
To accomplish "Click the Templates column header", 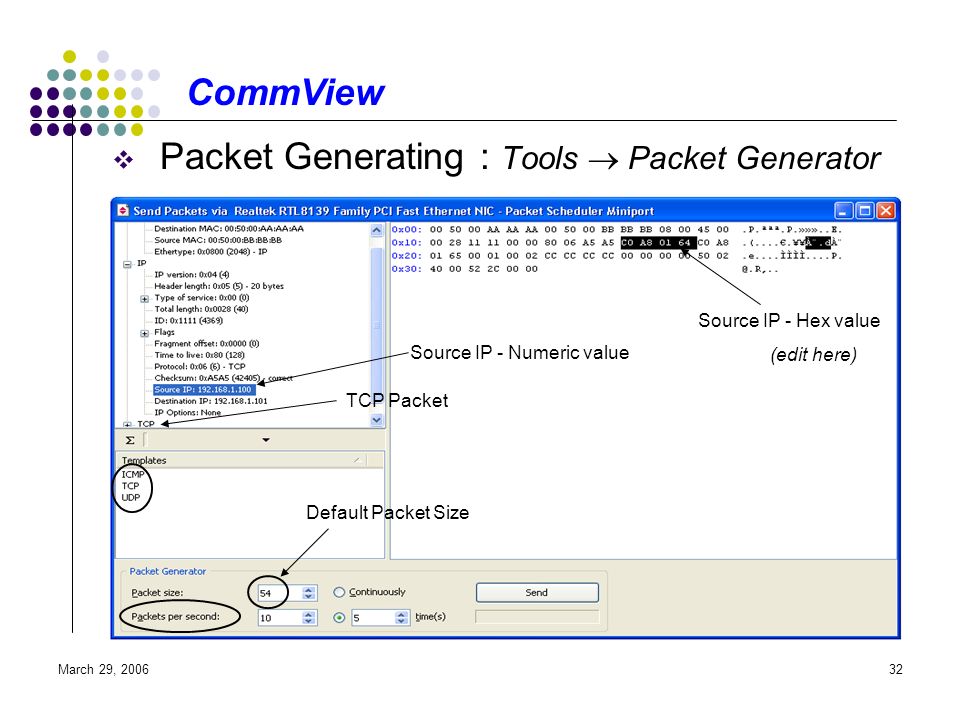I will [241, 460].
